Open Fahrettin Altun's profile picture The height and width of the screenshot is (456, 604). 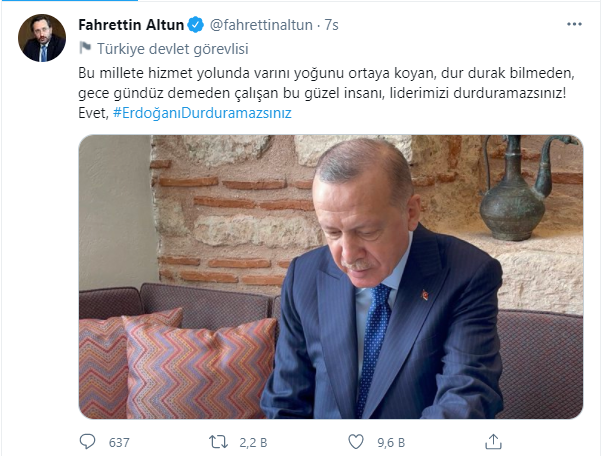pyautogui.click(x=42, y=38)
